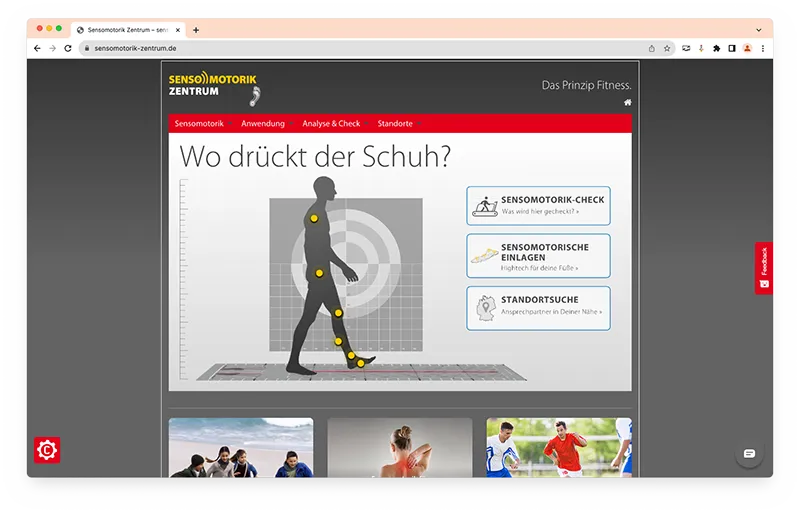
Task: Open the Analyse & Check menu
Action: [x=331, y=124]
